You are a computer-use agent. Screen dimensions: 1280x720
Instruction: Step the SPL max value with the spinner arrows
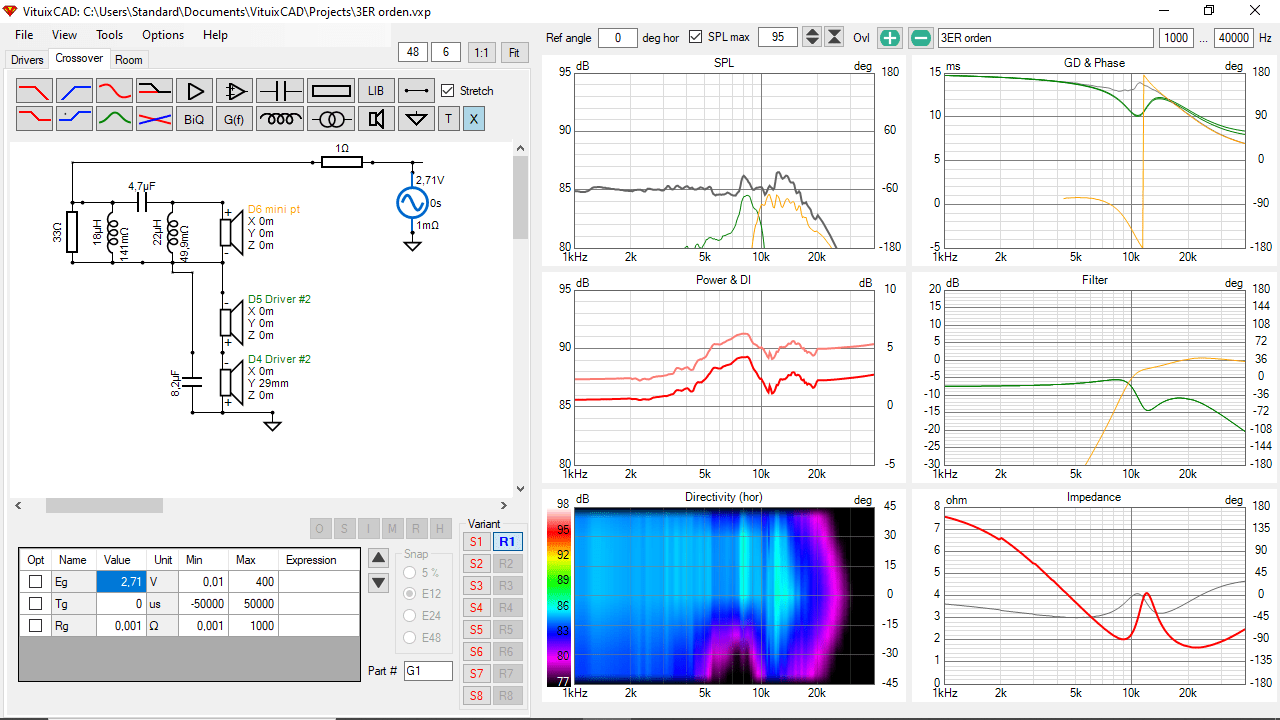[x=812, y=38]
